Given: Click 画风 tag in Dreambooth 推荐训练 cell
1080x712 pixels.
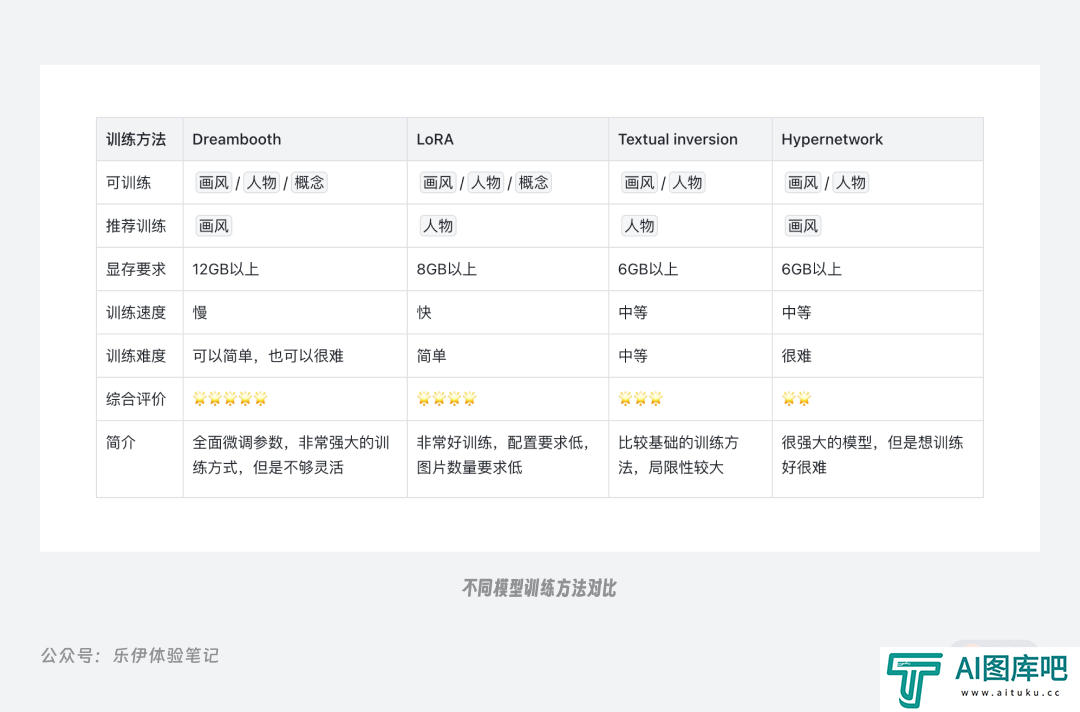Looking at the screenshot, I should (x=214, y=226).
